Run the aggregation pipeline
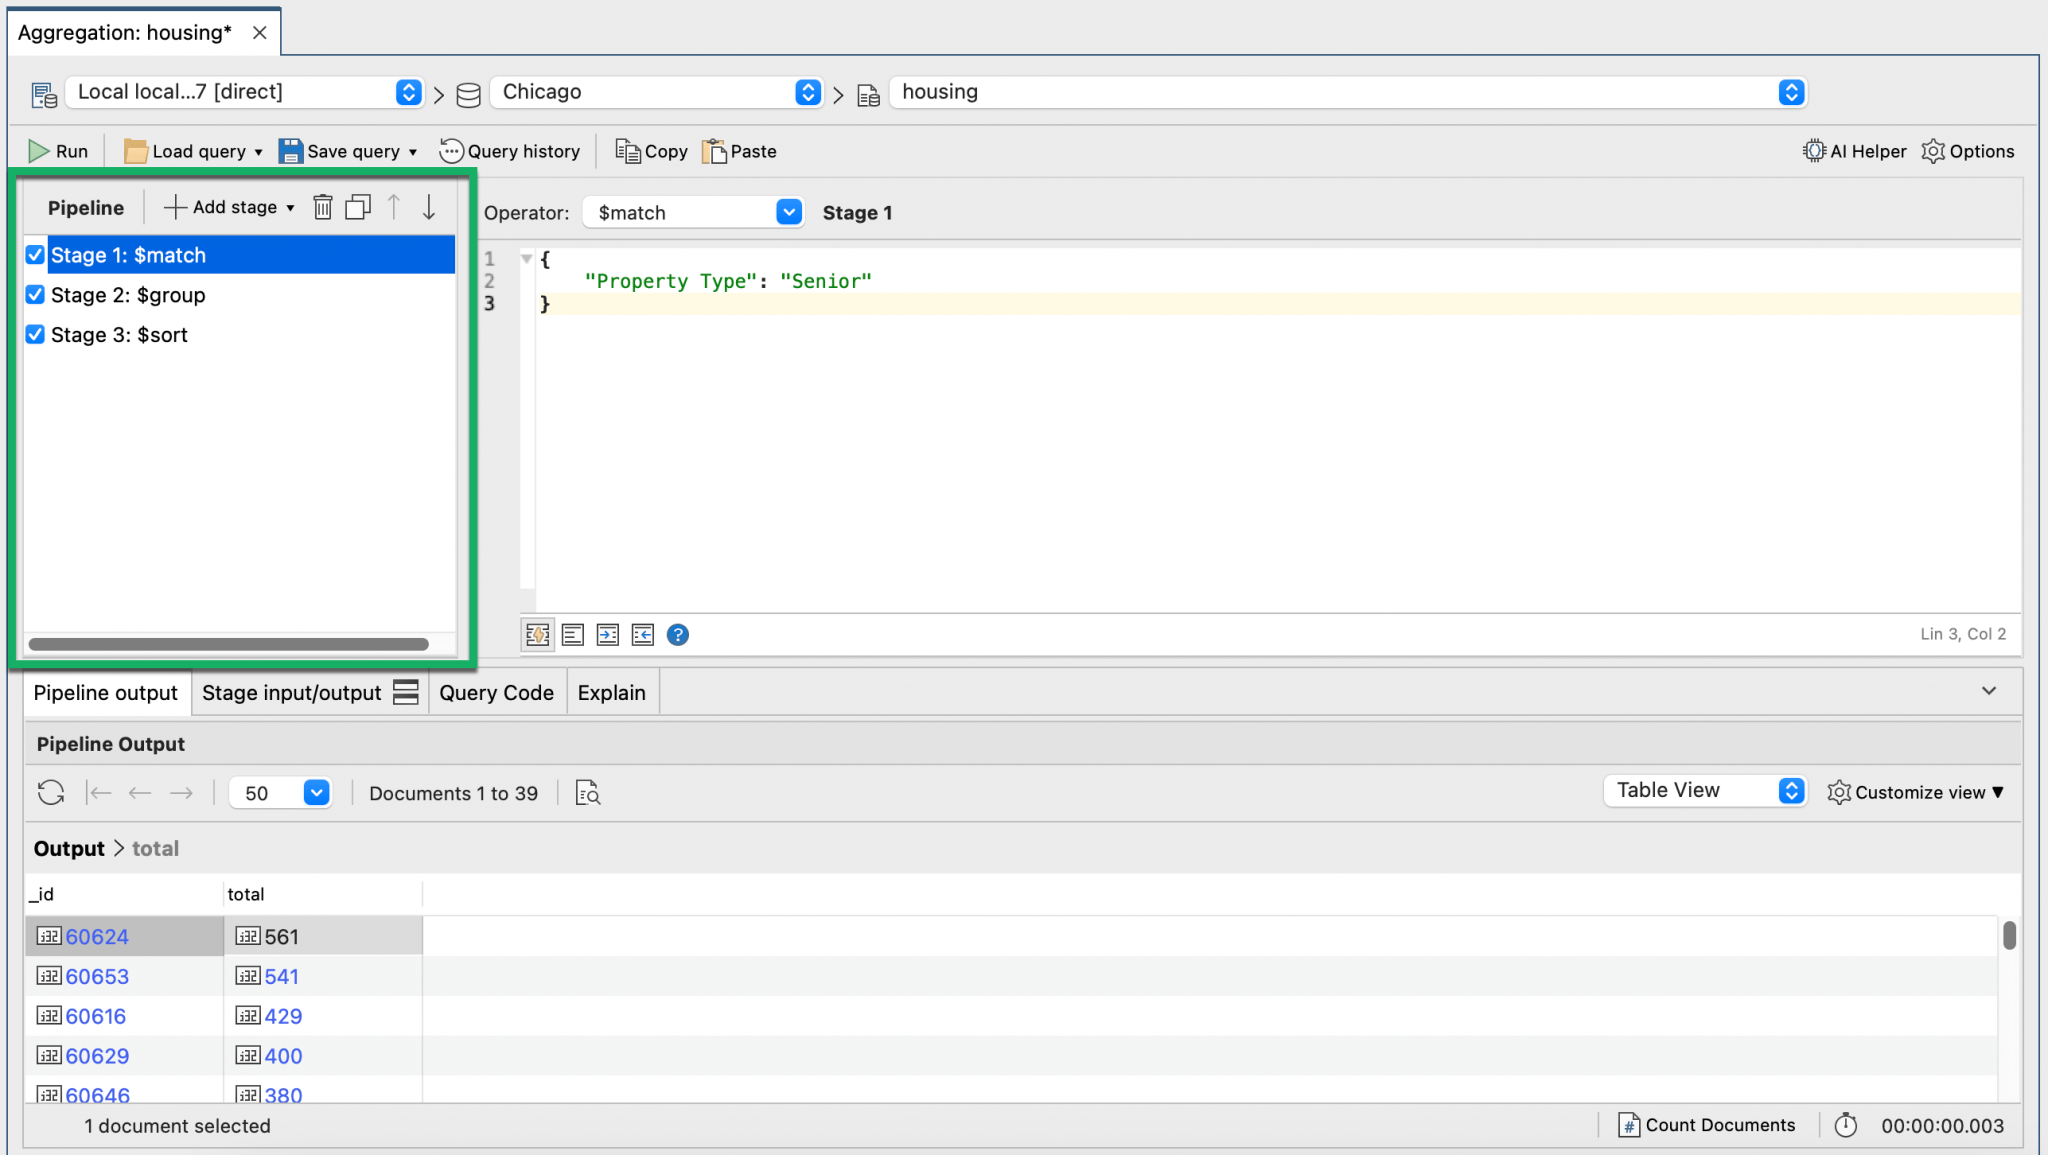 coord(58,150)
